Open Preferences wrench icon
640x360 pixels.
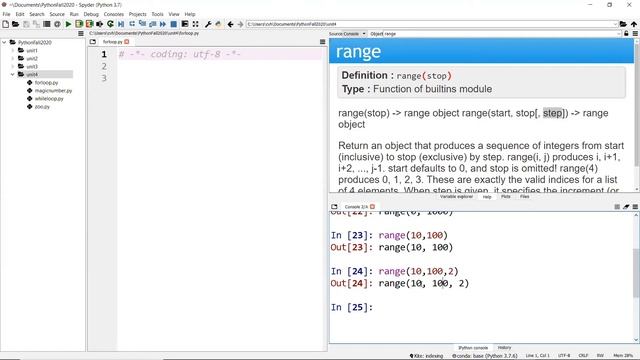coord(208,24)
